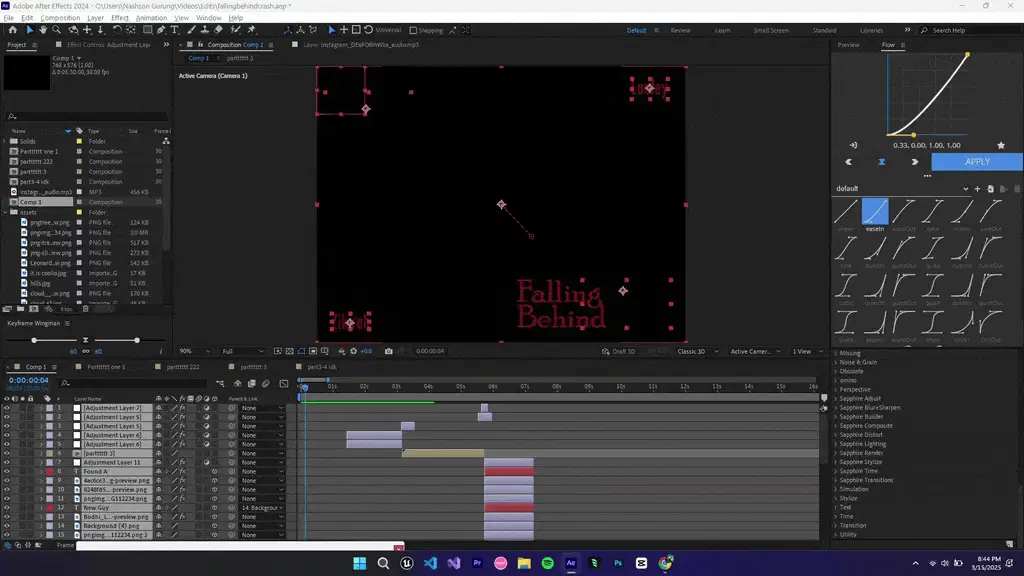The image size is (1024, 576).
Task: Select the Rotation tool
Action: pyautogui.click(x=117, y=30)
